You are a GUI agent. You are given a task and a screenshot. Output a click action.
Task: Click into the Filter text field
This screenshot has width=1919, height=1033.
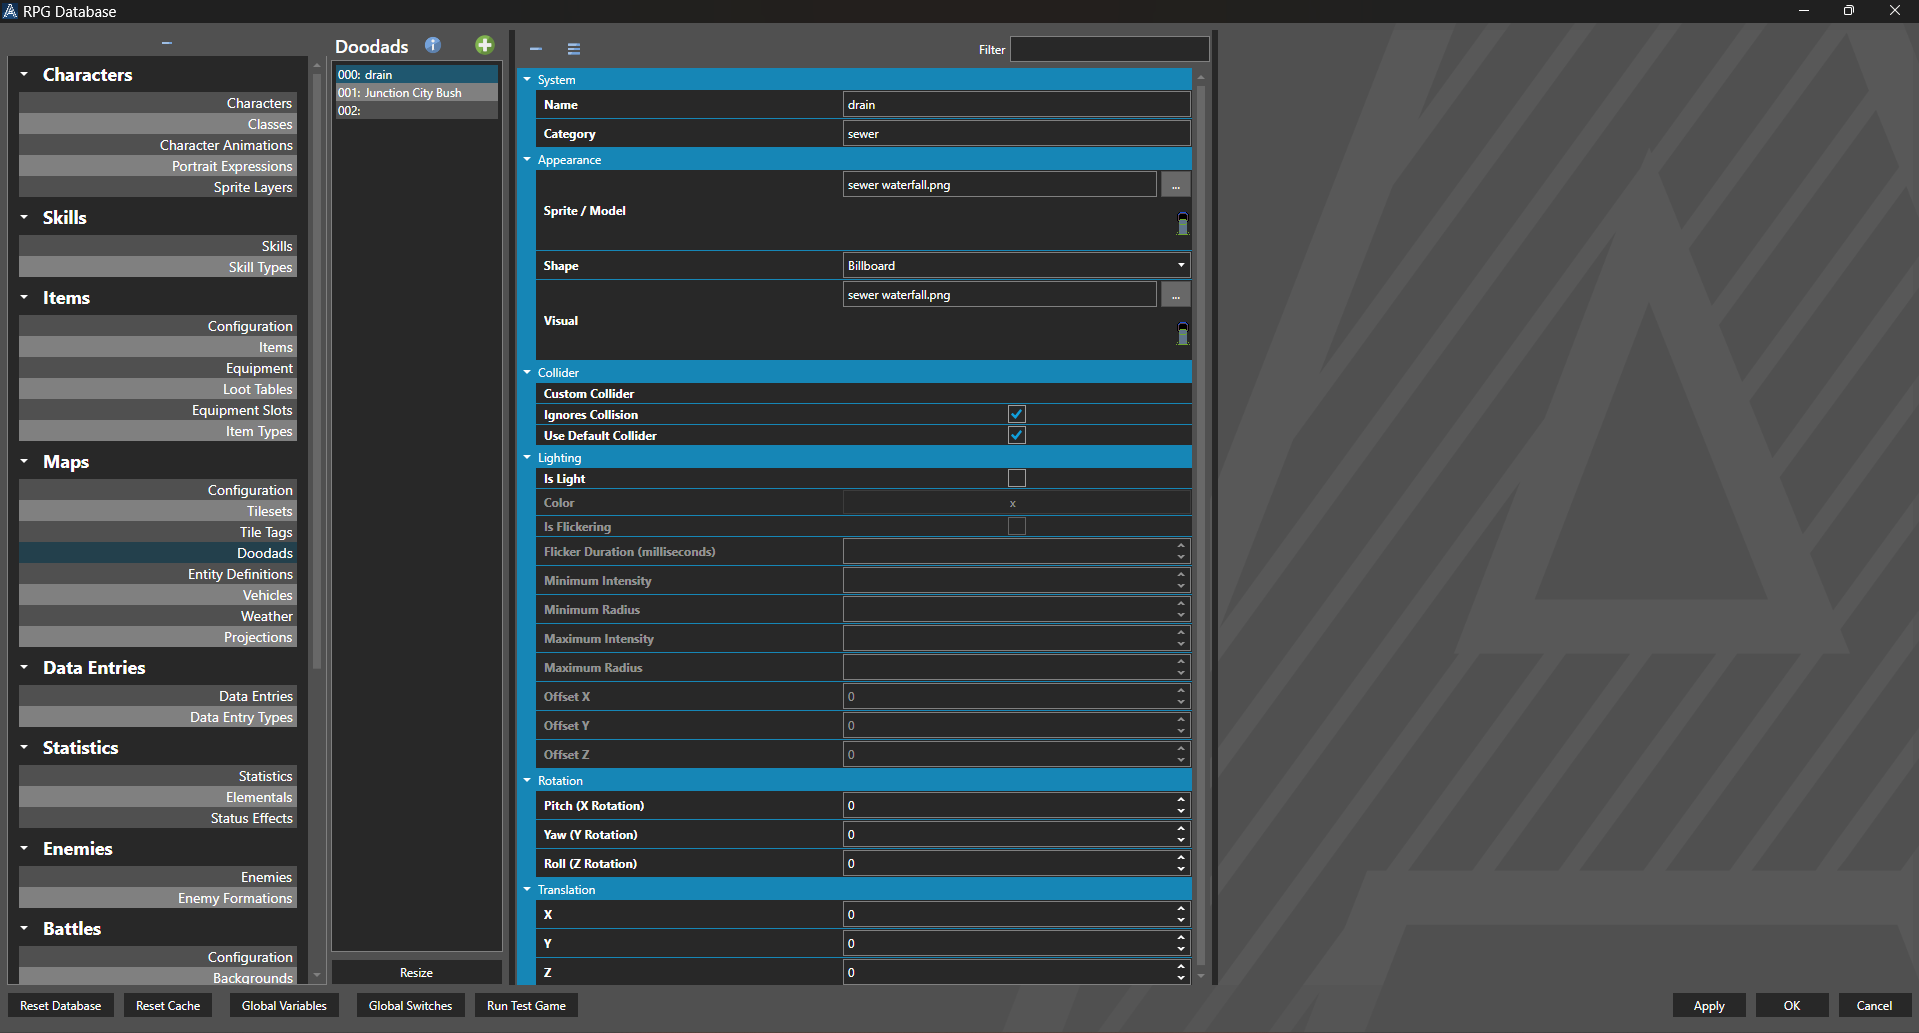click(1109, 49)
